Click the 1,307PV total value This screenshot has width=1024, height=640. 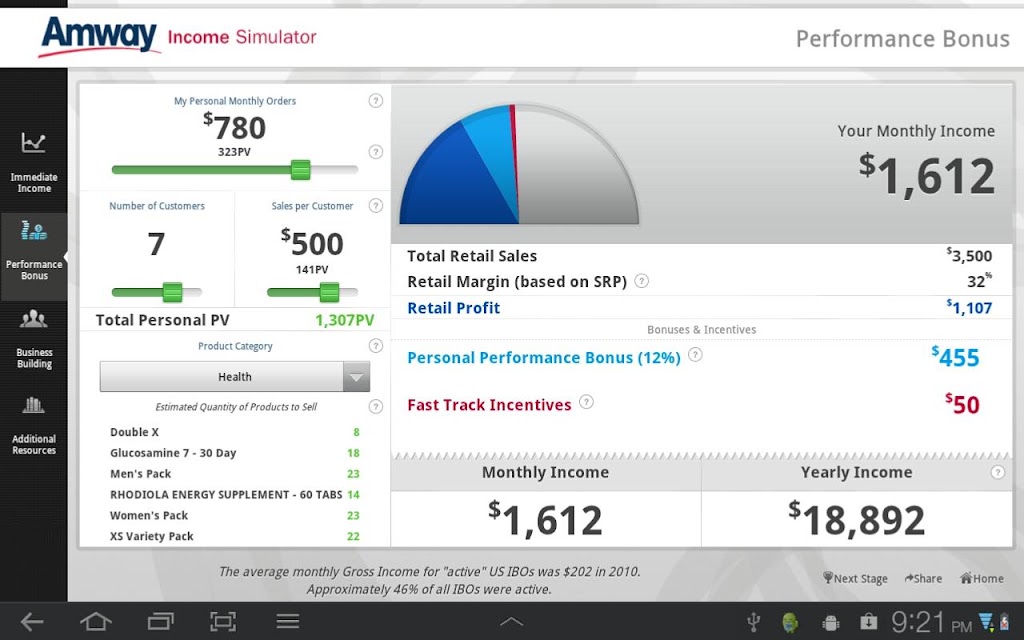click(345, 320)
